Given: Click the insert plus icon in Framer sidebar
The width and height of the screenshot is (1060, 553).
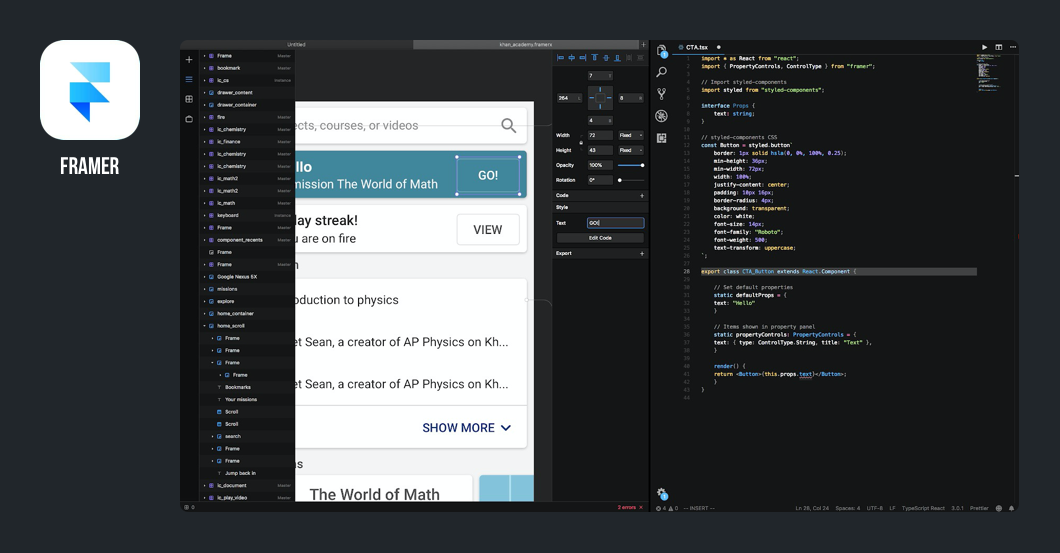Looking at the screenshot, I should pyautogui.click(x=189, y=59).
